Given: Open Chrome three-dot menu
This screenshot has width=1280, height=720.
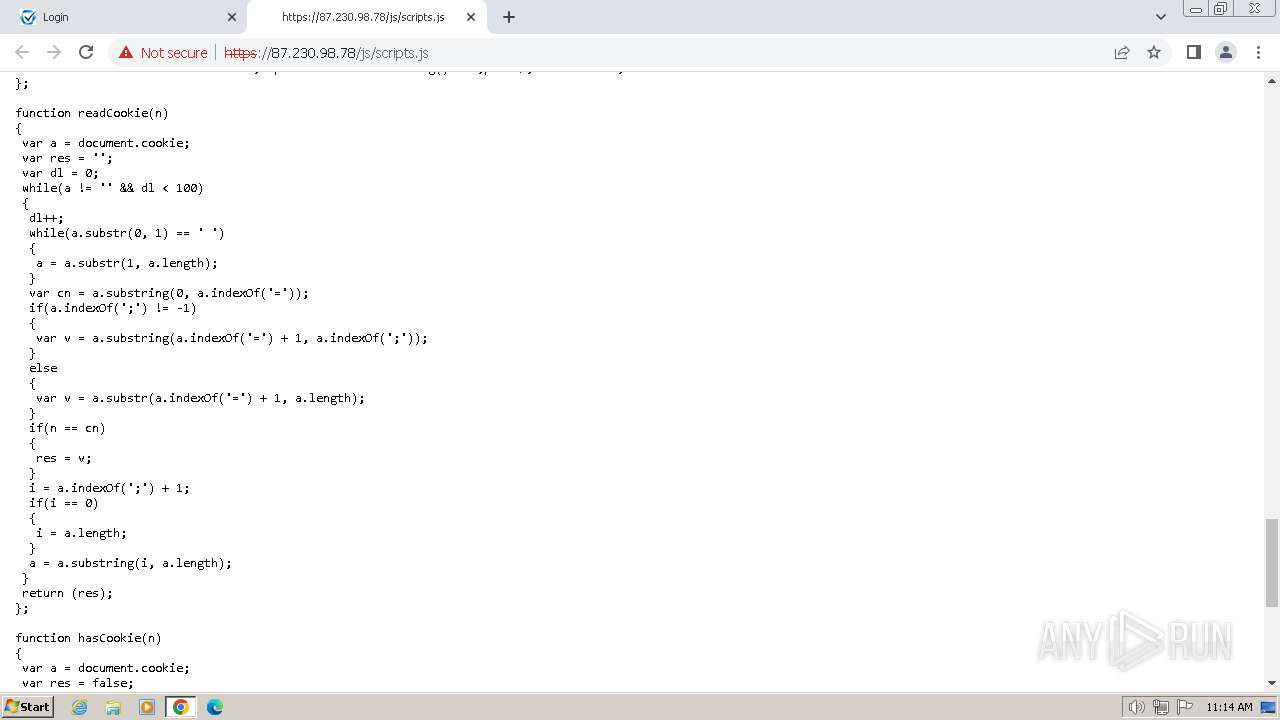Looking at the screenshot, I should point(1257,52).
